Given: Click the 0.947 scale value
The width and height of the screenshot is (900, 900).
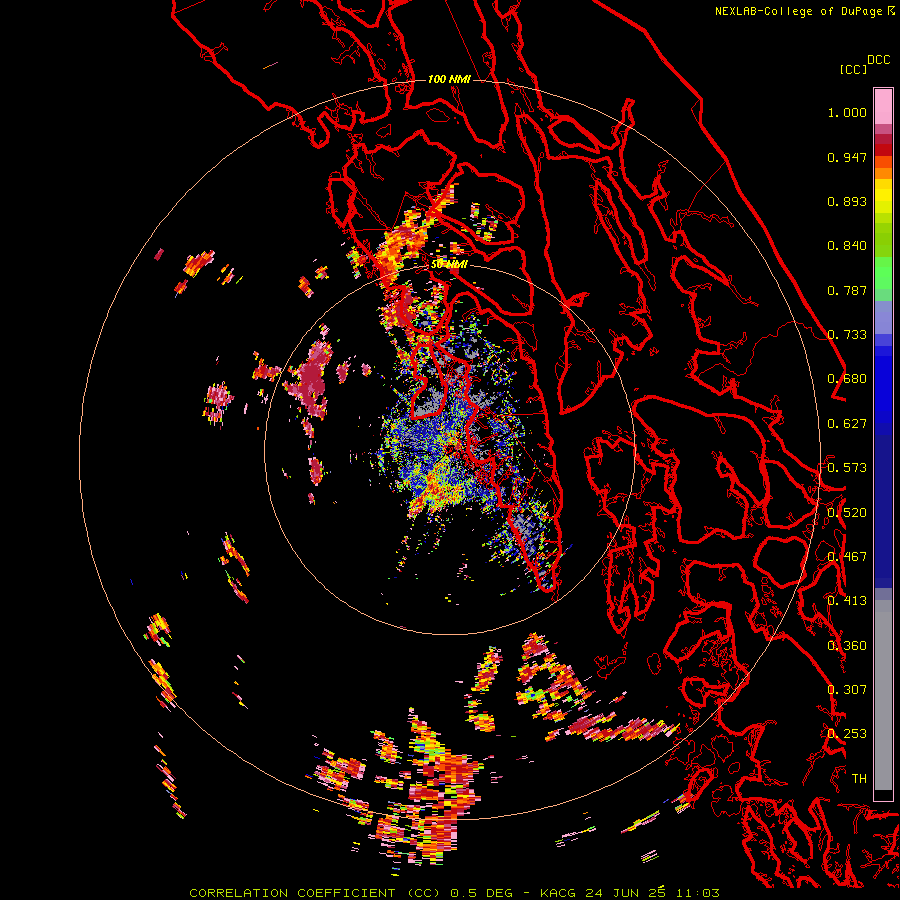Looking at the screenshot, I should pos(847,157).
